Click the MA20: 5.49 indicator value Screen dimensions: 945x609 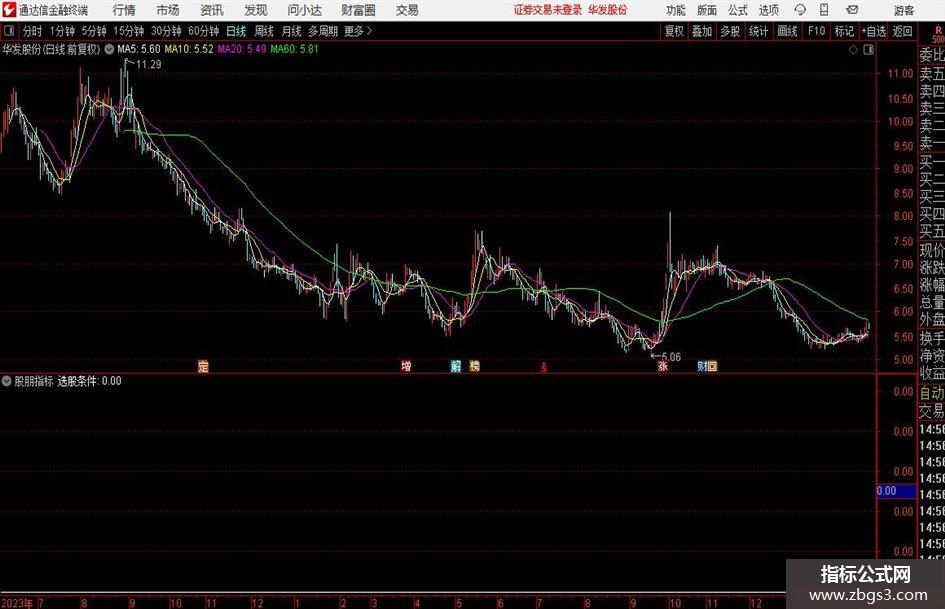242,49
